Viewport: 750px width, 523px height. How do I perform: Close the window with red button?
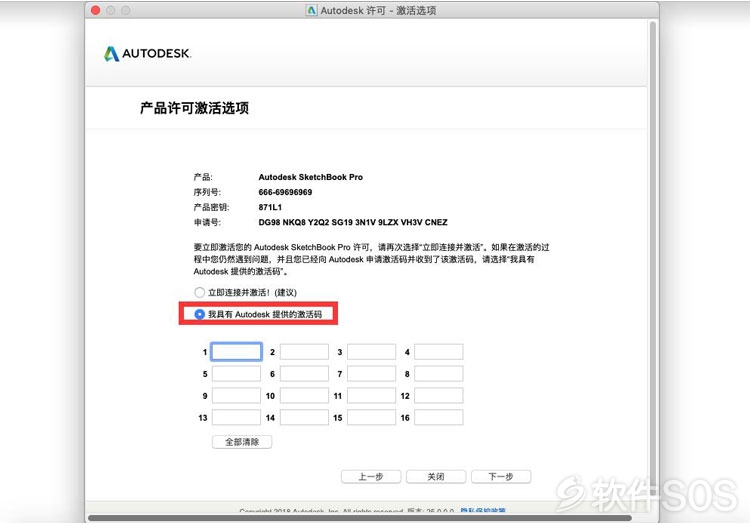click(x=96, y=10)
